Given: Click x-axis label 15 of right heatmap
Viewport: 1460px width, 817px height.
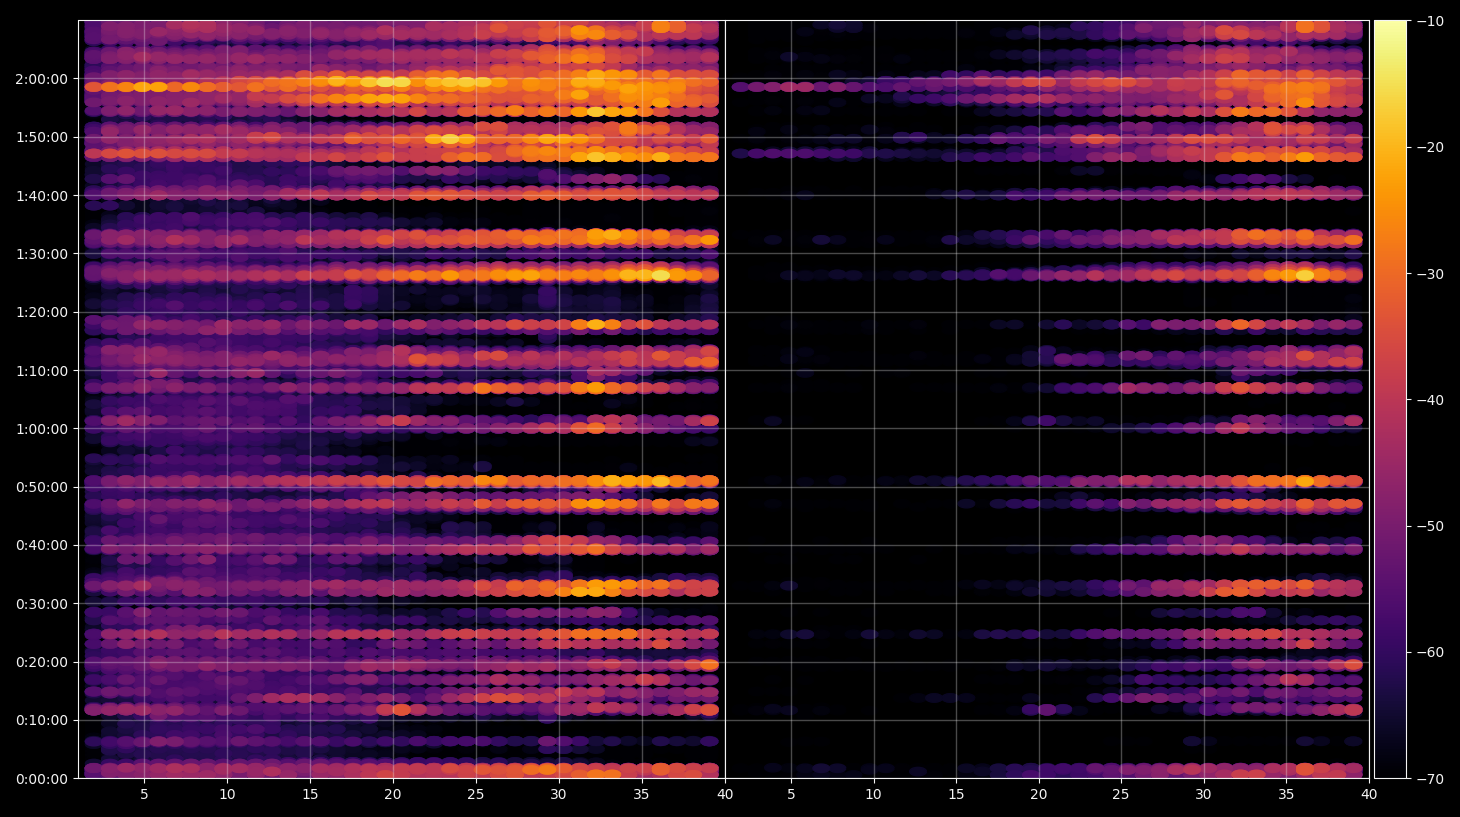Looking at the screenshot, I should pos(956,795).
